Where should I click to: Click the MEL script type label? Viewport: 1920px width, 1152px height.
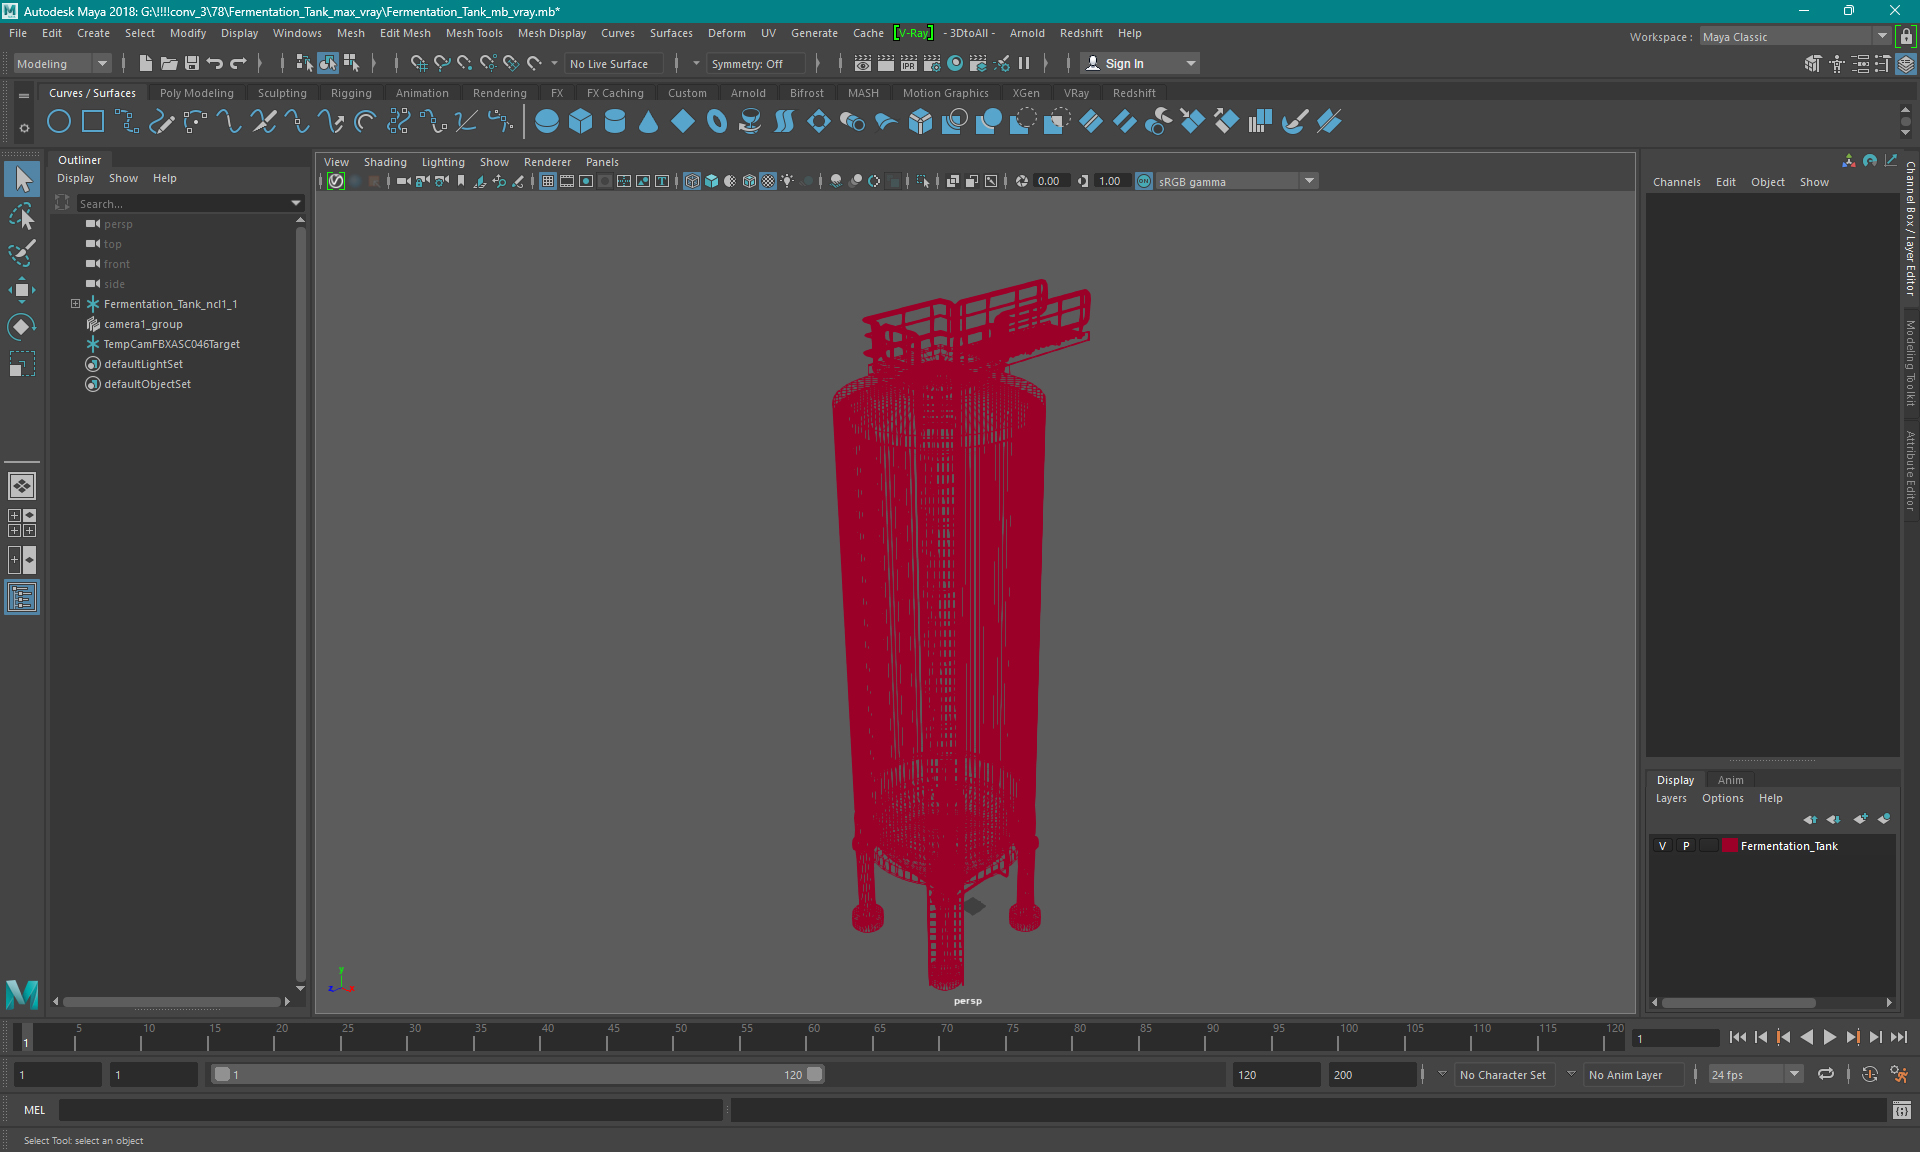[35, 1110]
